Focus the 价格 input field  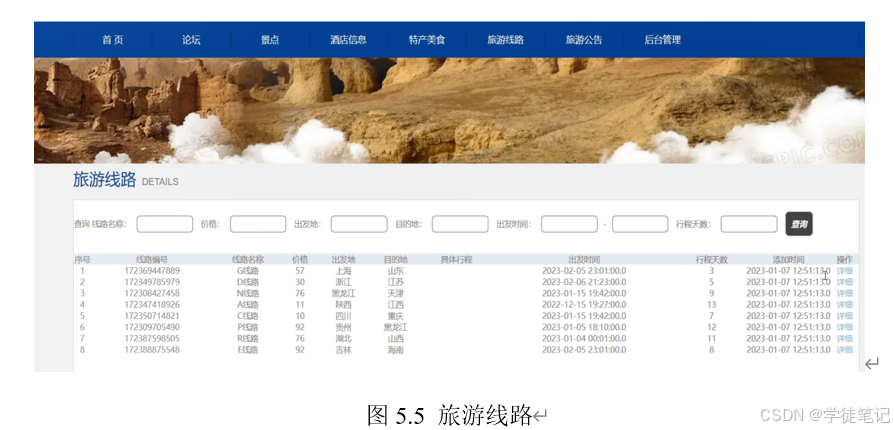click(x=258, y=224)
